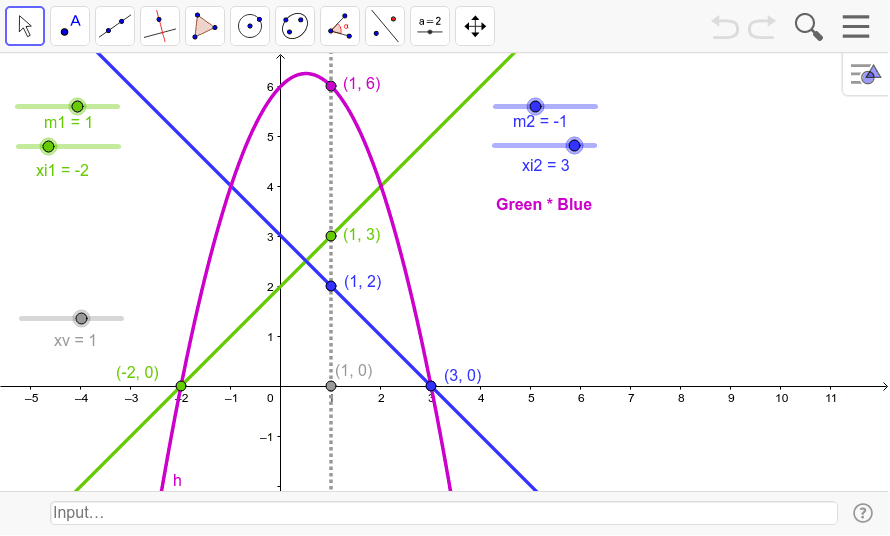Screen dimensions: 890x536
Task: Click the Redo arrow
Action: [762, 27]
